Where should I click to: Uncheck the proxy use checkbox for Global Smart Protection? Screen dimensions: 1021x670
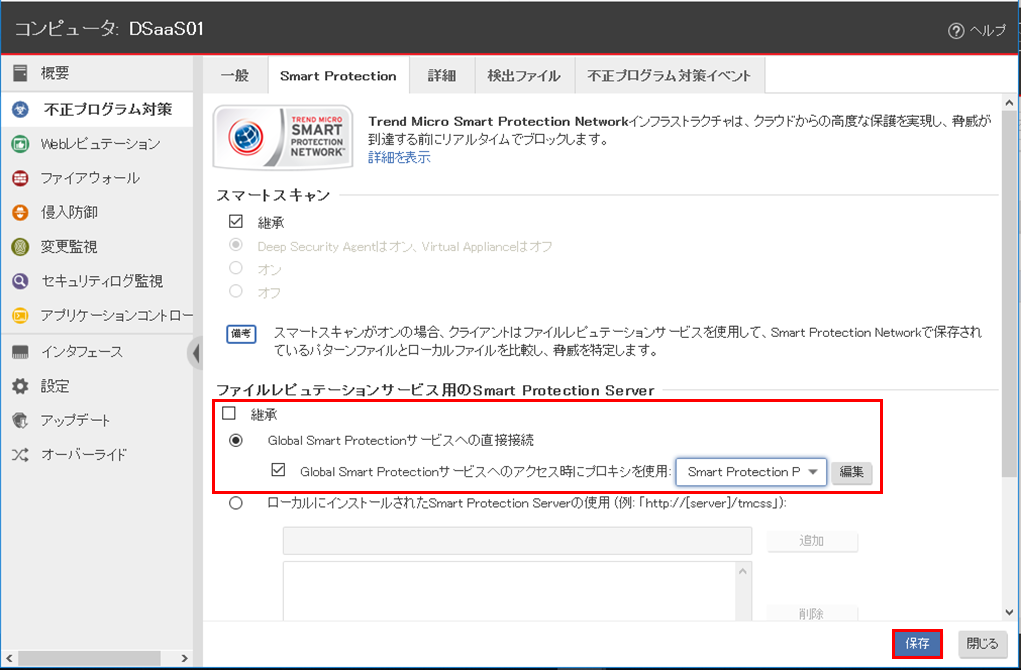(x=280, y=471)
